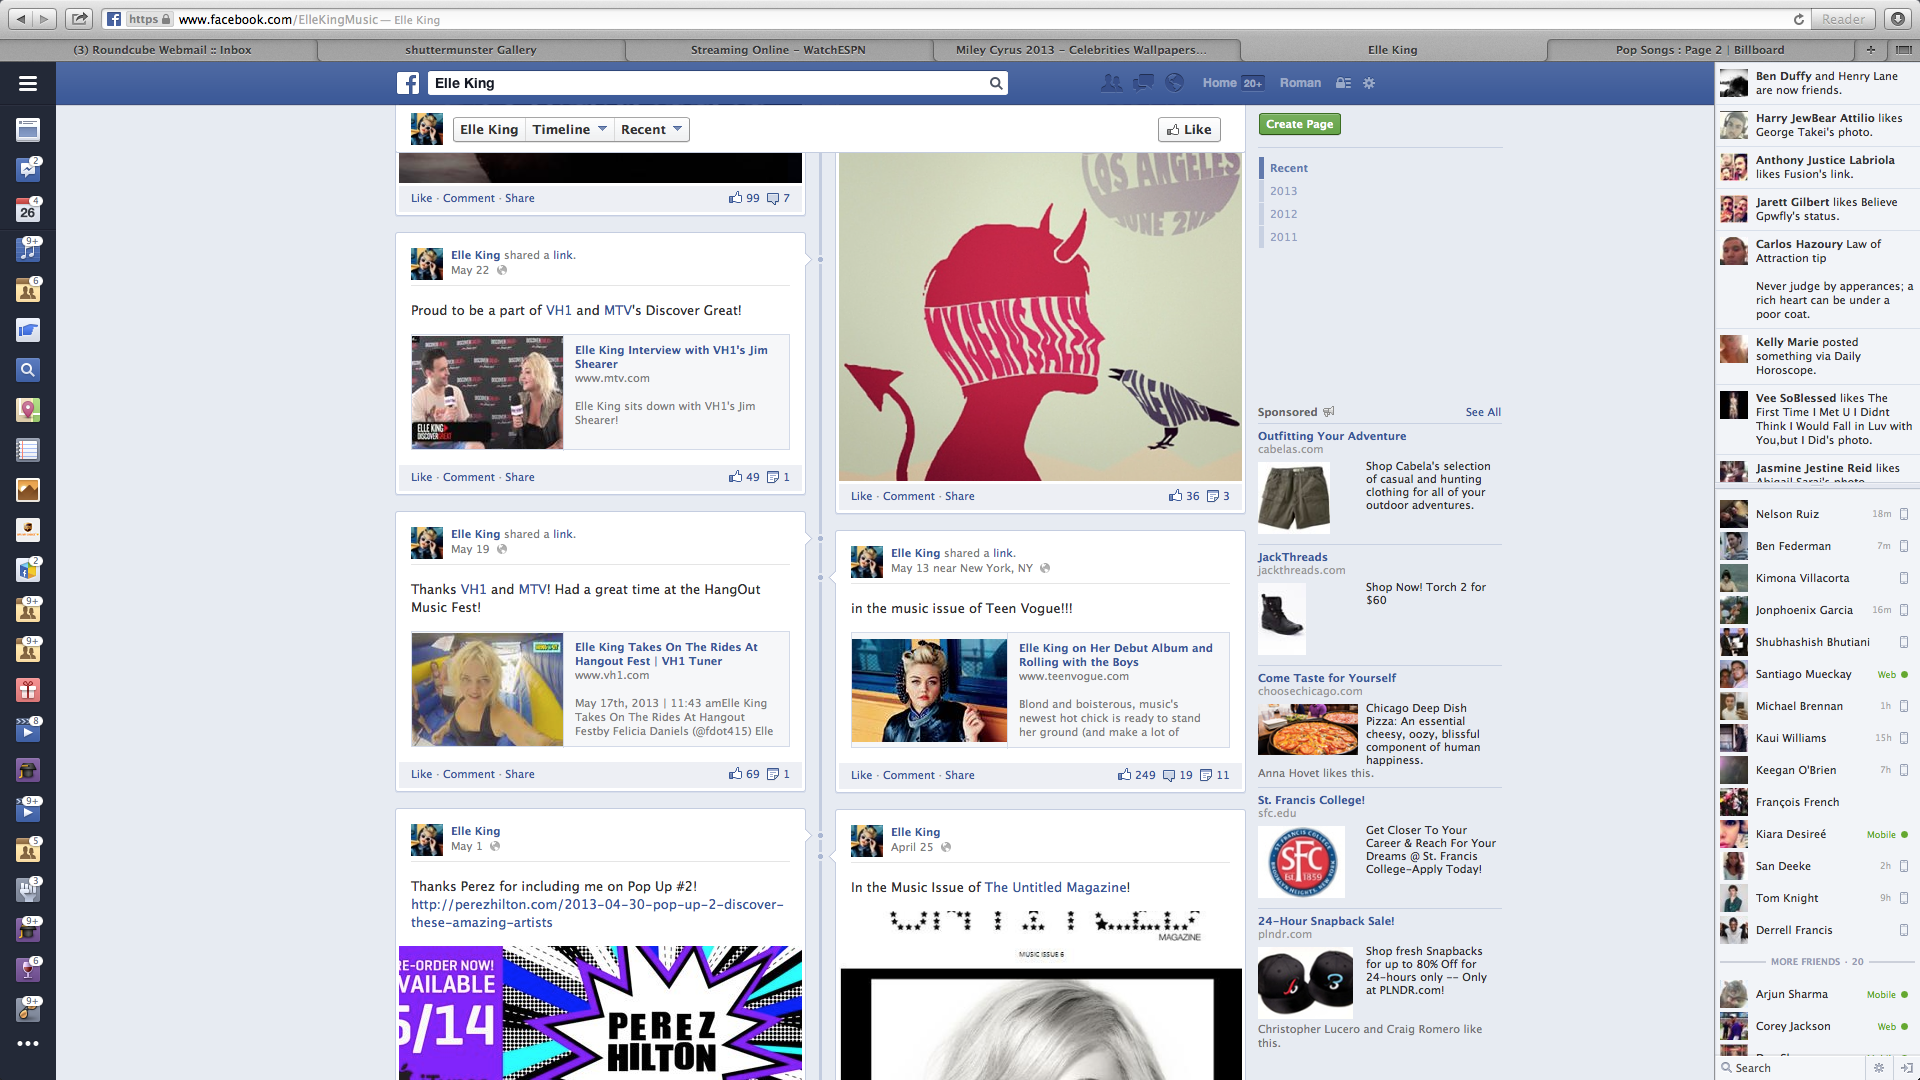Open the Music note icon in sidebar

coord(28,250)
